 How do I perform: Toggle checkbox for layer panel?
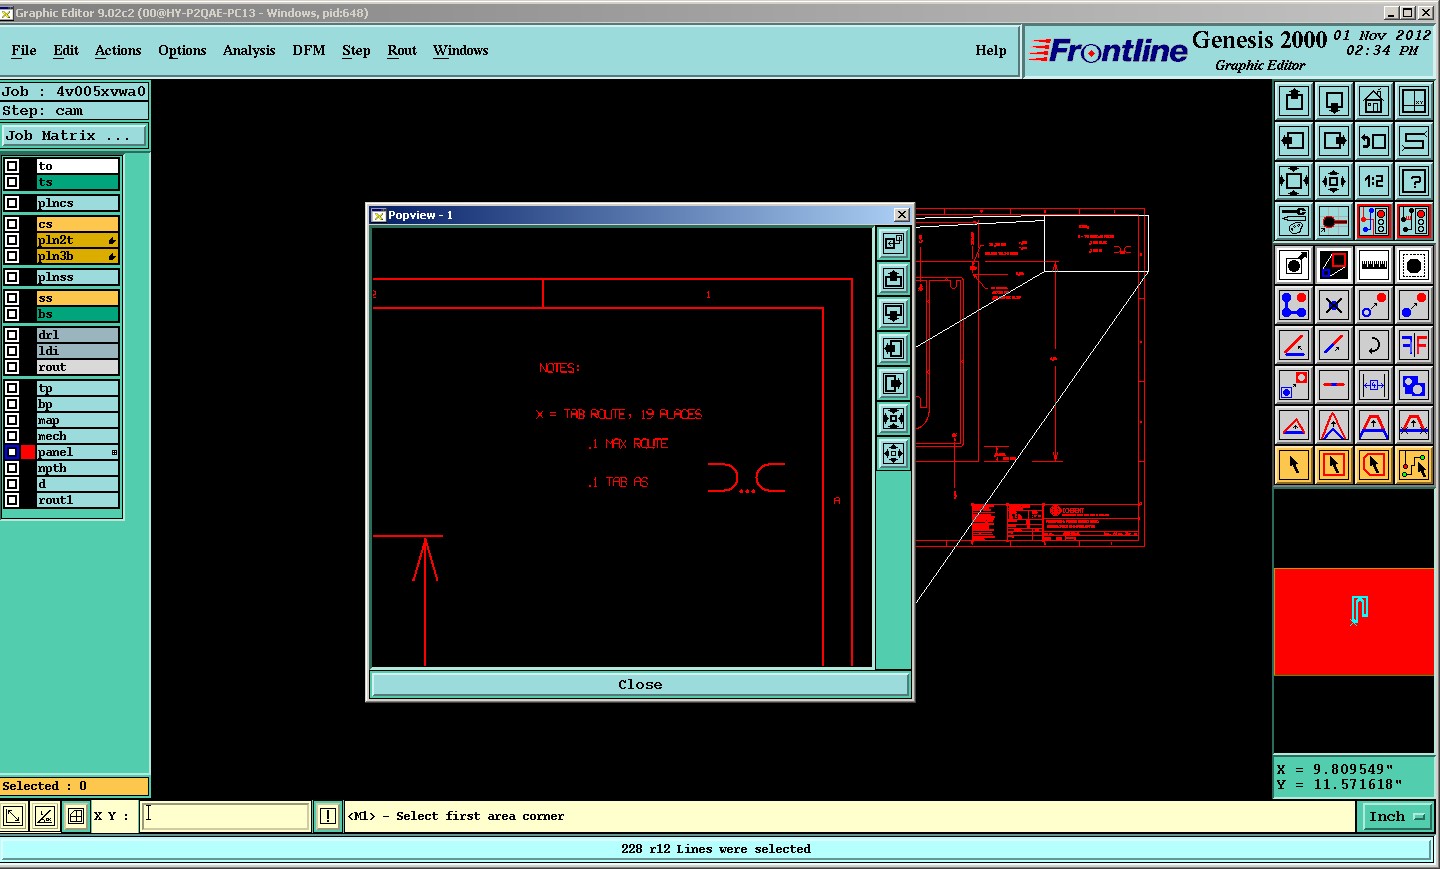(12, 452)
